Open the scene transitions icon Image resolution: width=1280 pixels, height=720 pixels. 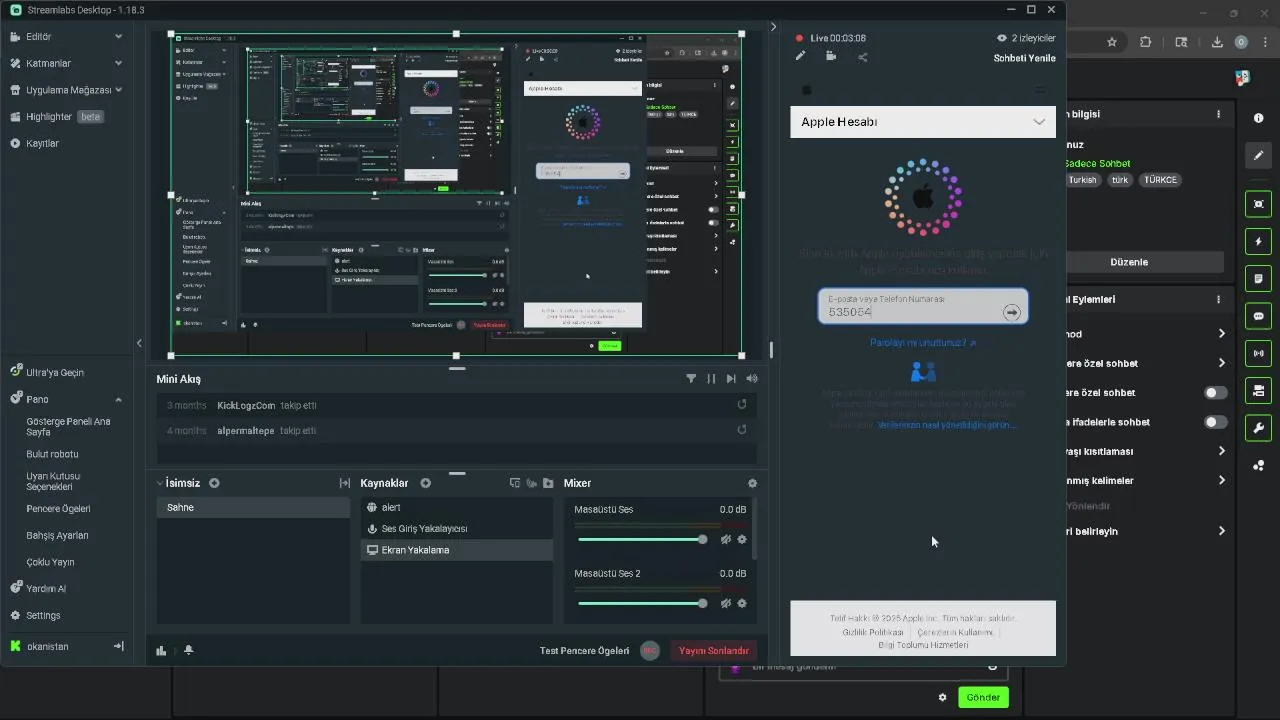[x=344, y=483]
